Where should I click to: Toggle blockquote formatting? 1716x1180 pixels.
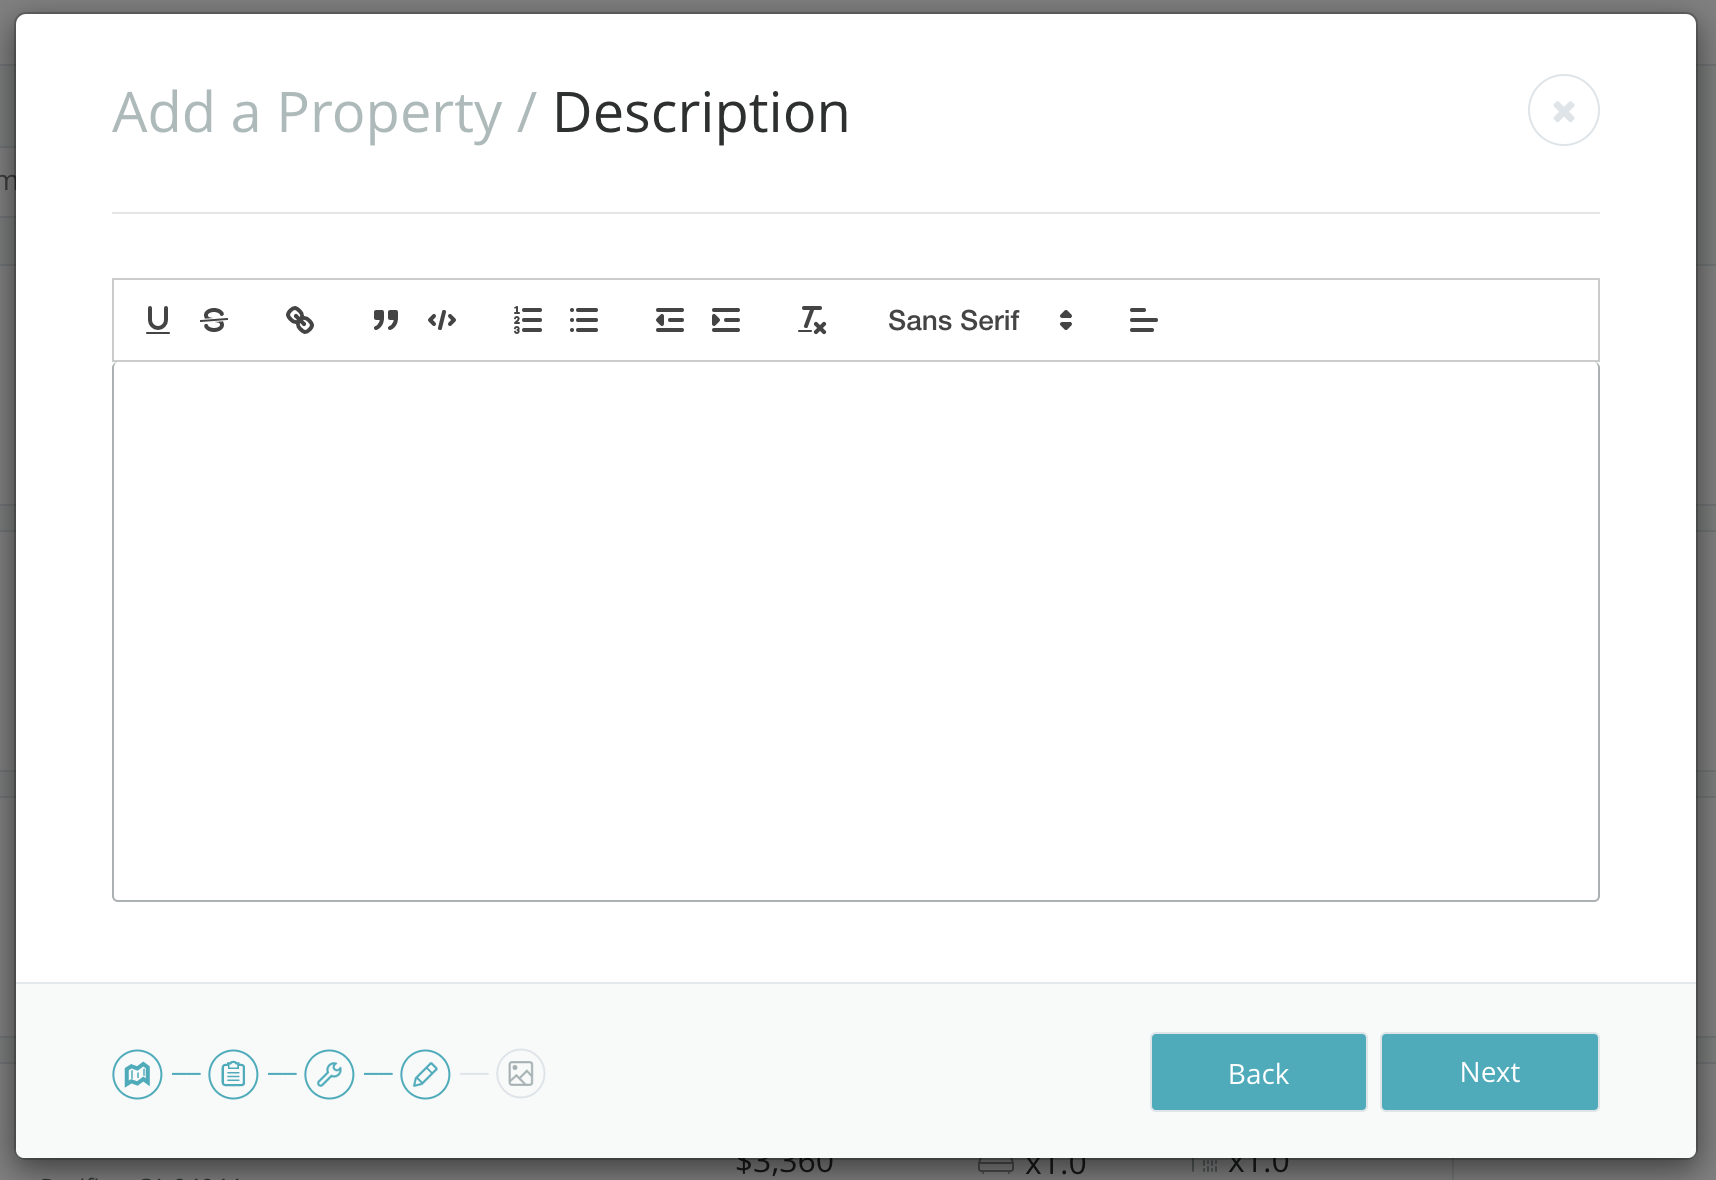(x=386, y=320)
